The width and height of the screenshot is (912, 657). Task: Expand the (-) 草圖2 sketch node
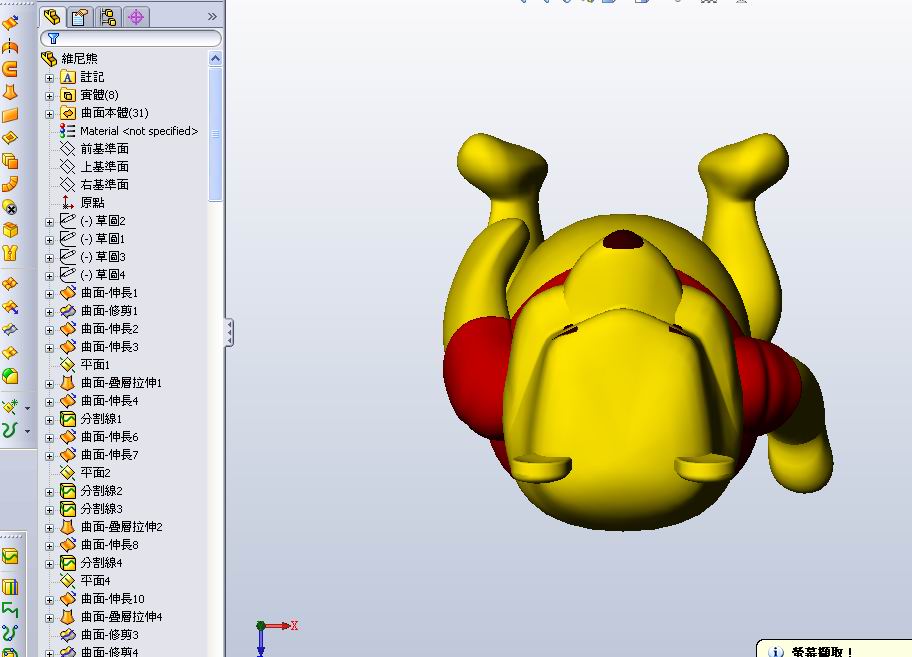tap(49, 222)
